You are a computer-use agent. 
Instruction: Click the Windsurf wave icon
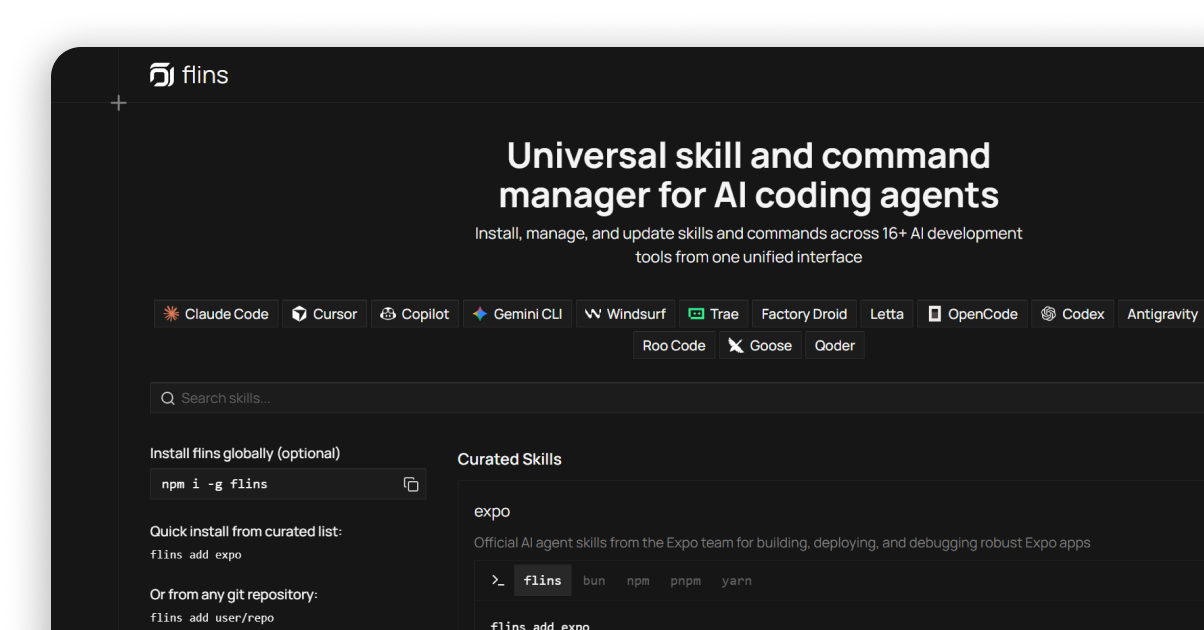click(593, 314)
